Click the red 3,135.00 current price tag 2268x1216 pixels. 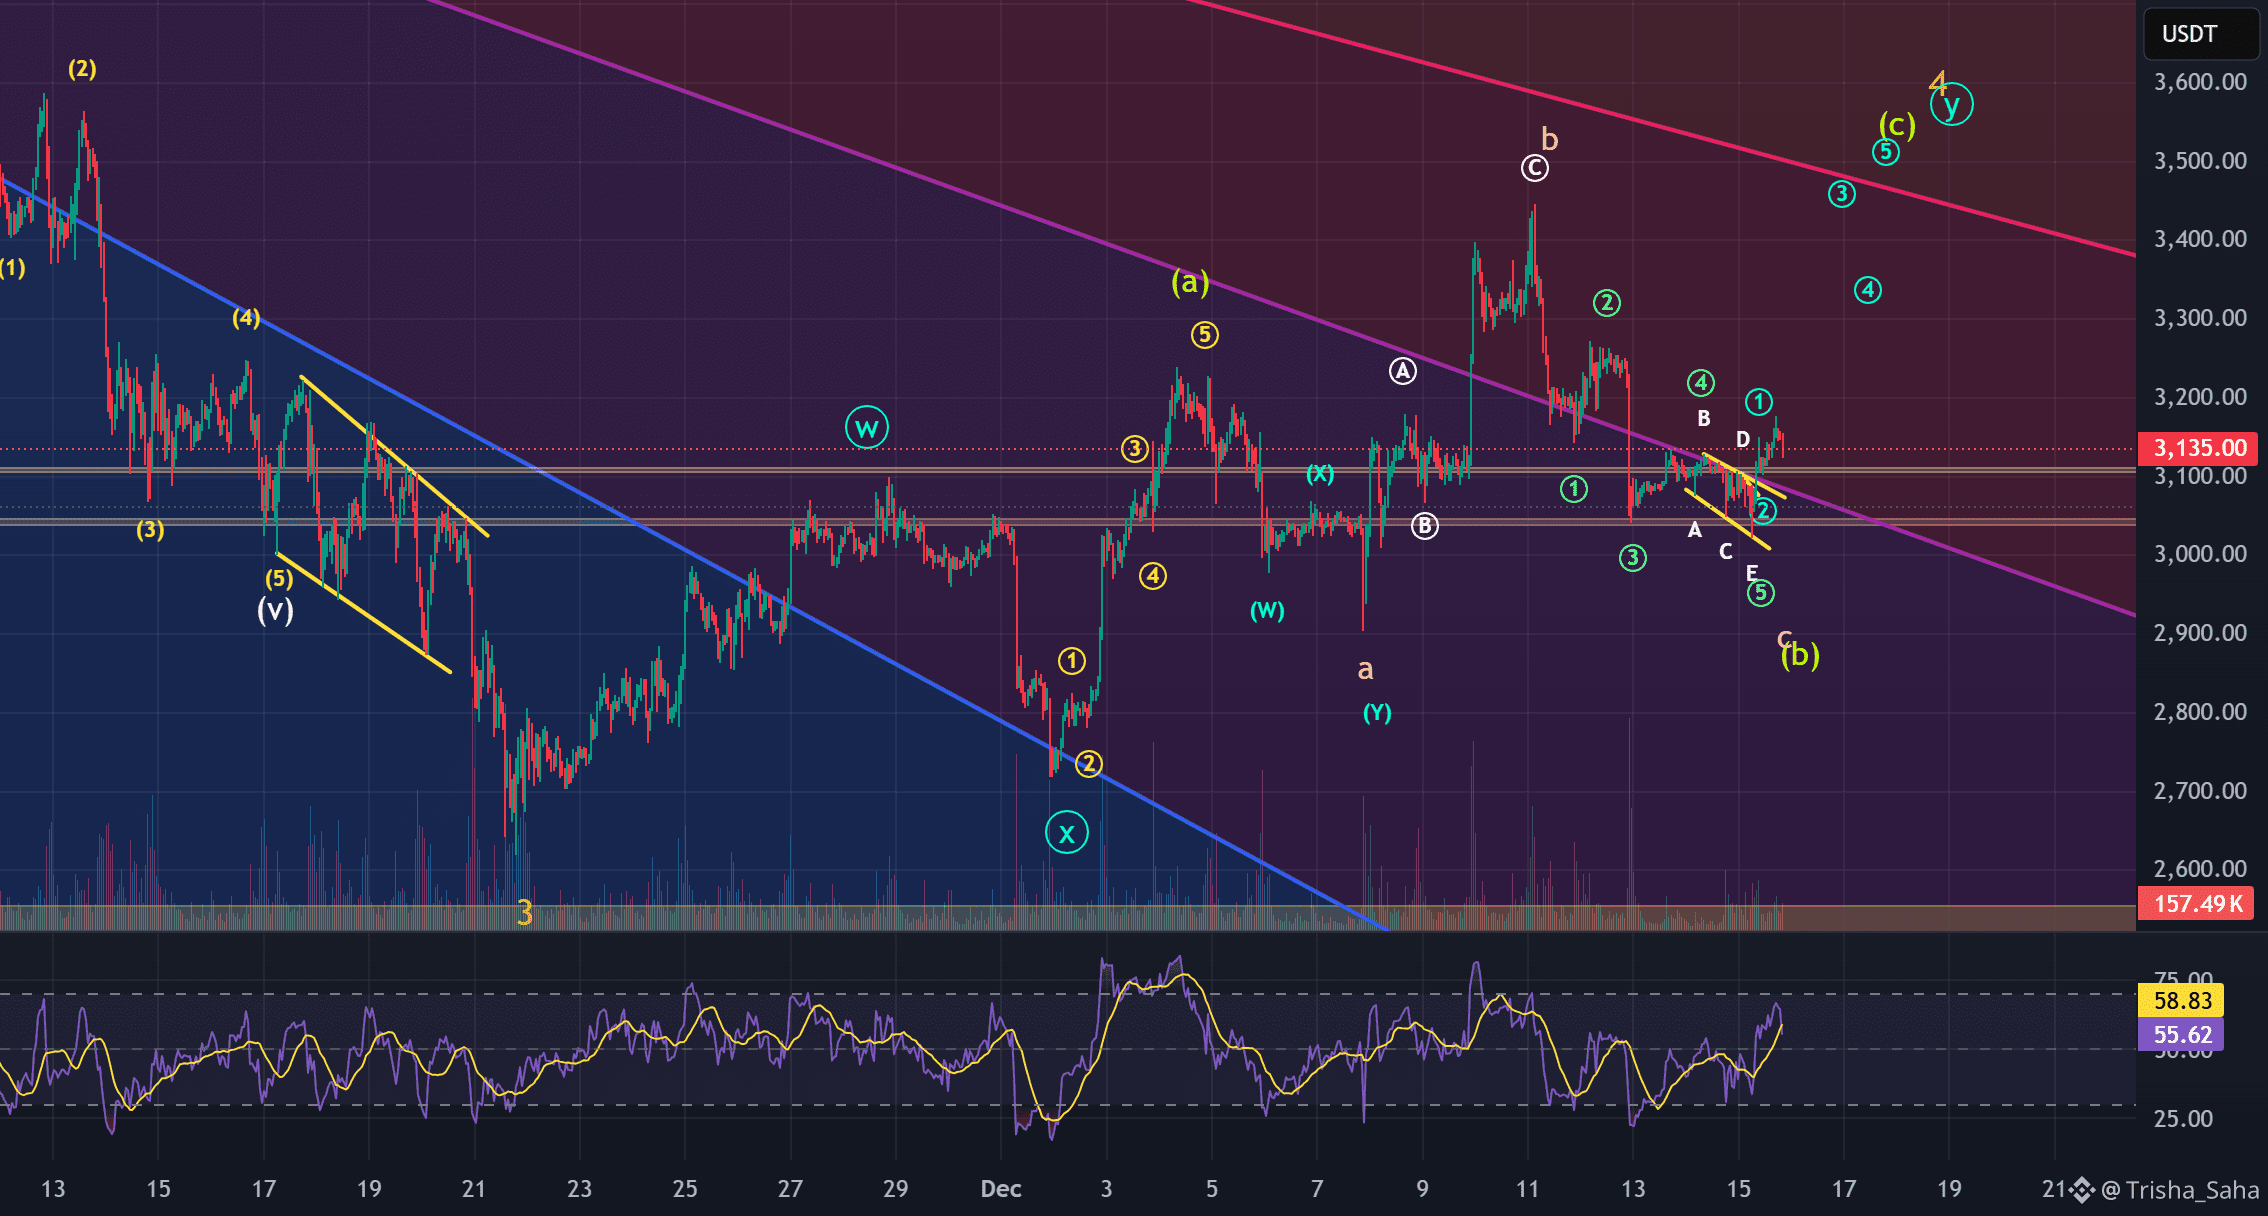click(x=2196, y=448)
